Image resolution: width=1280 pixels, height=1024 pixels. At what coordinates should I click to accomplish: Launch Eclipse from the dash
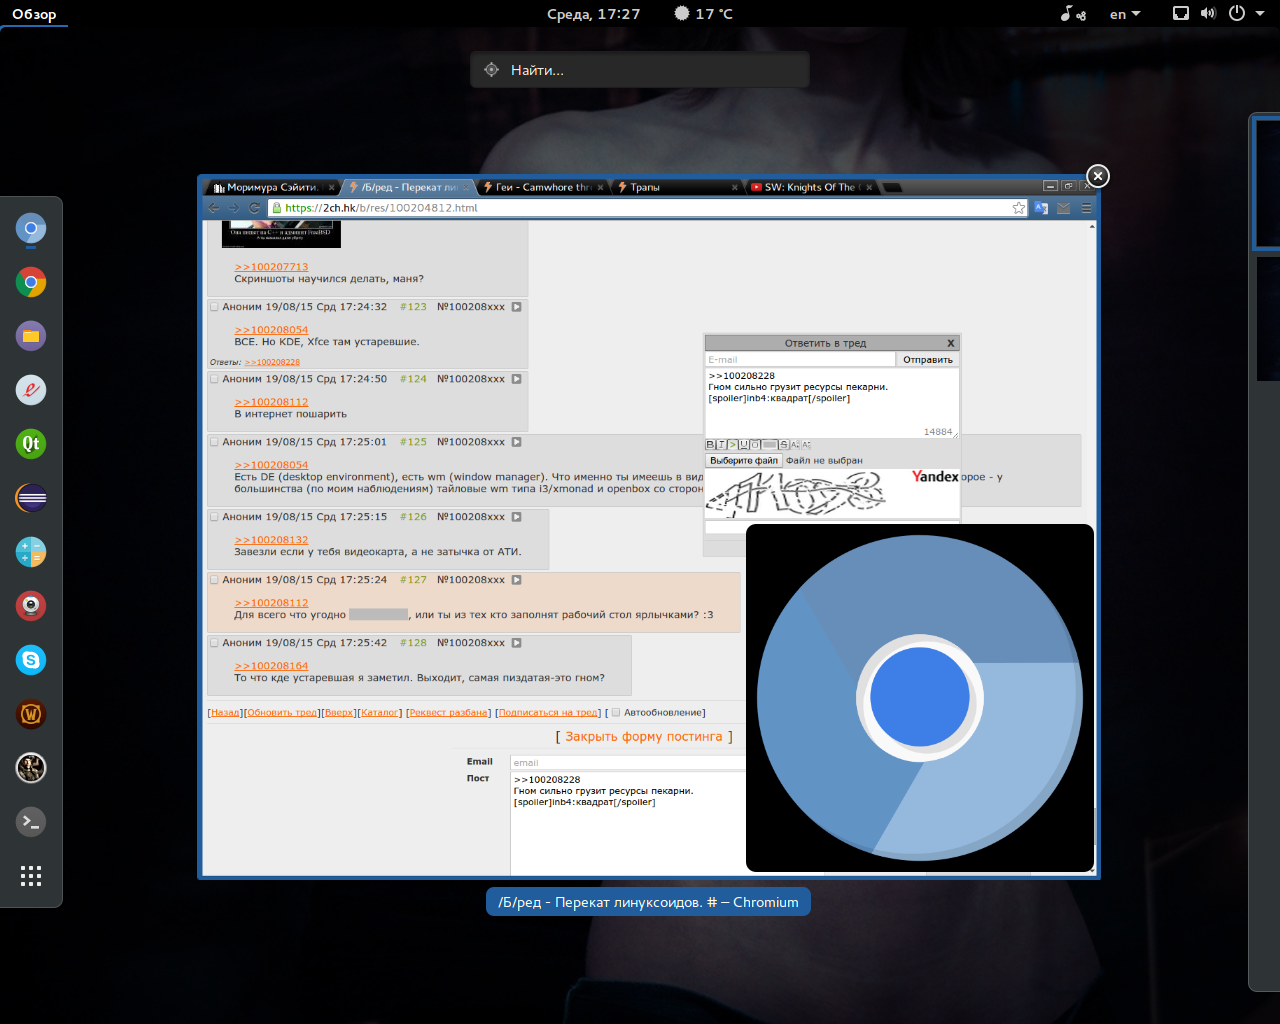31,498
